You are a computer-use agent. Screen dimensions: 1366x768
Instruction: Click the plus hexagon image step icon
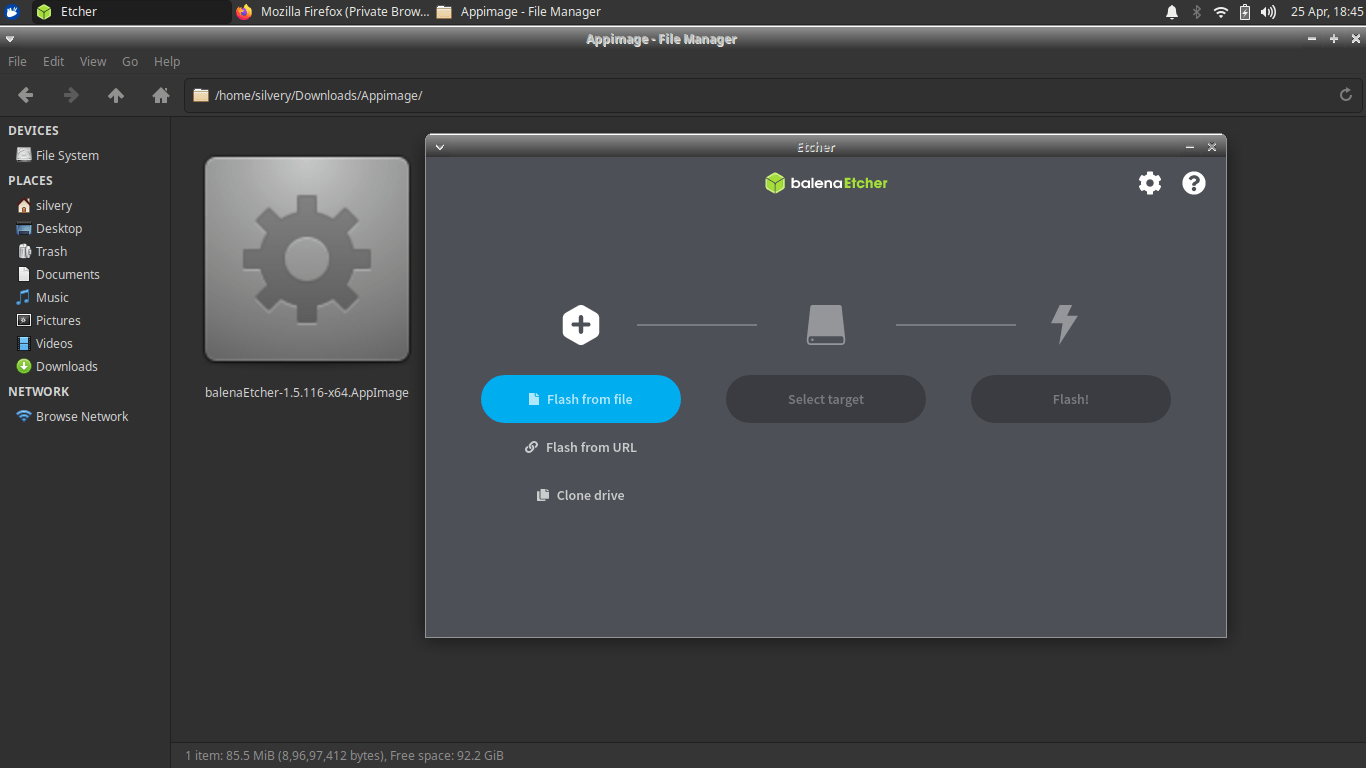[581, 325]
